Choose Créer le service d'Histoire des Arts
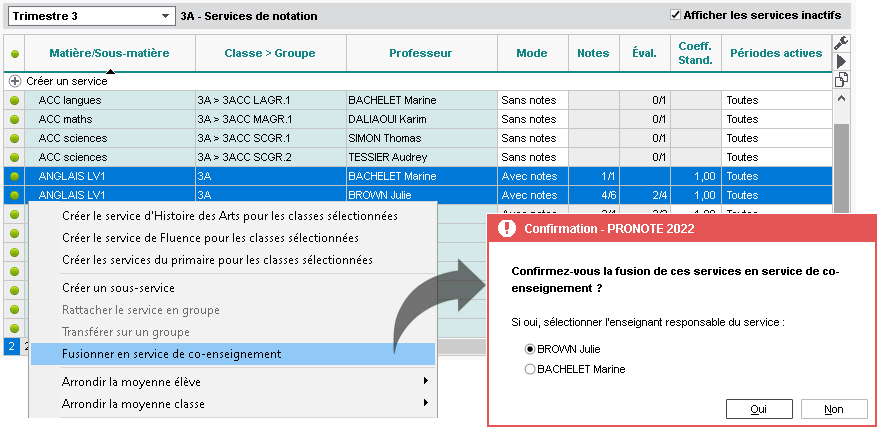878x428 pixels. pyautogui.click(x=232, y=216)
